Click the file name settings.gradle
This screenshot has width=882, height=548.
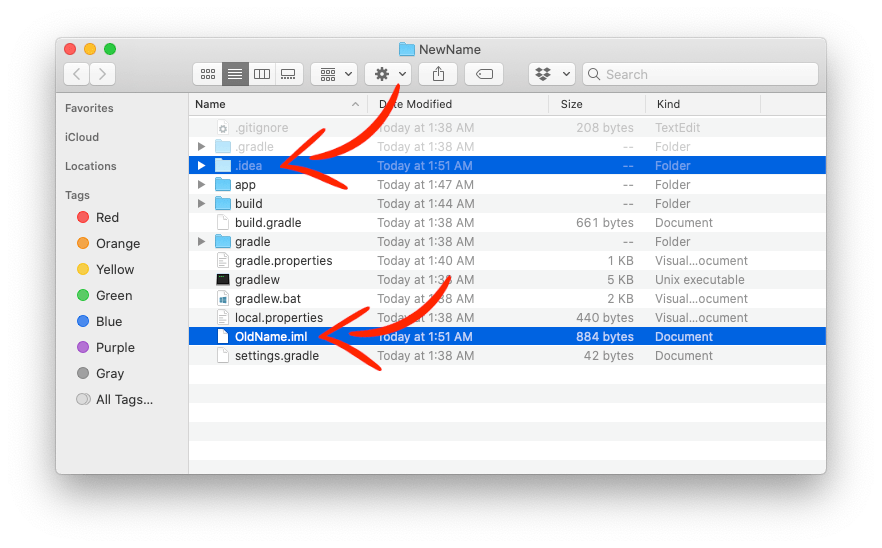tap(277, 356)
